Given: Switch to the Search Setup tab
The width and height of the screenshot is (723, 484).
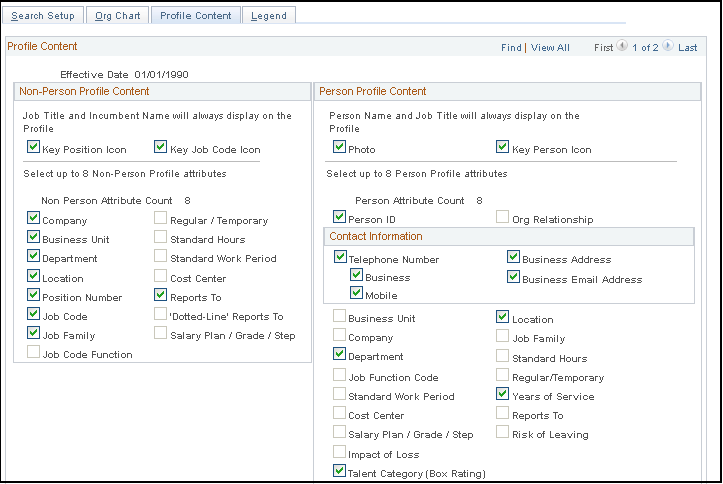Looking at the screenshot, I should coord(42,16).
